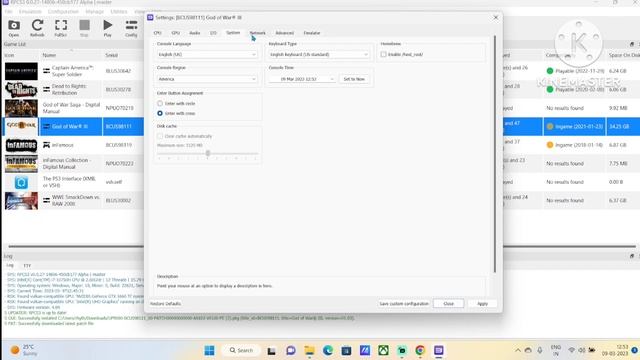Open the Chat app on the taskbar
Screen dimensions: 640x360
click(x=291, y=351)
